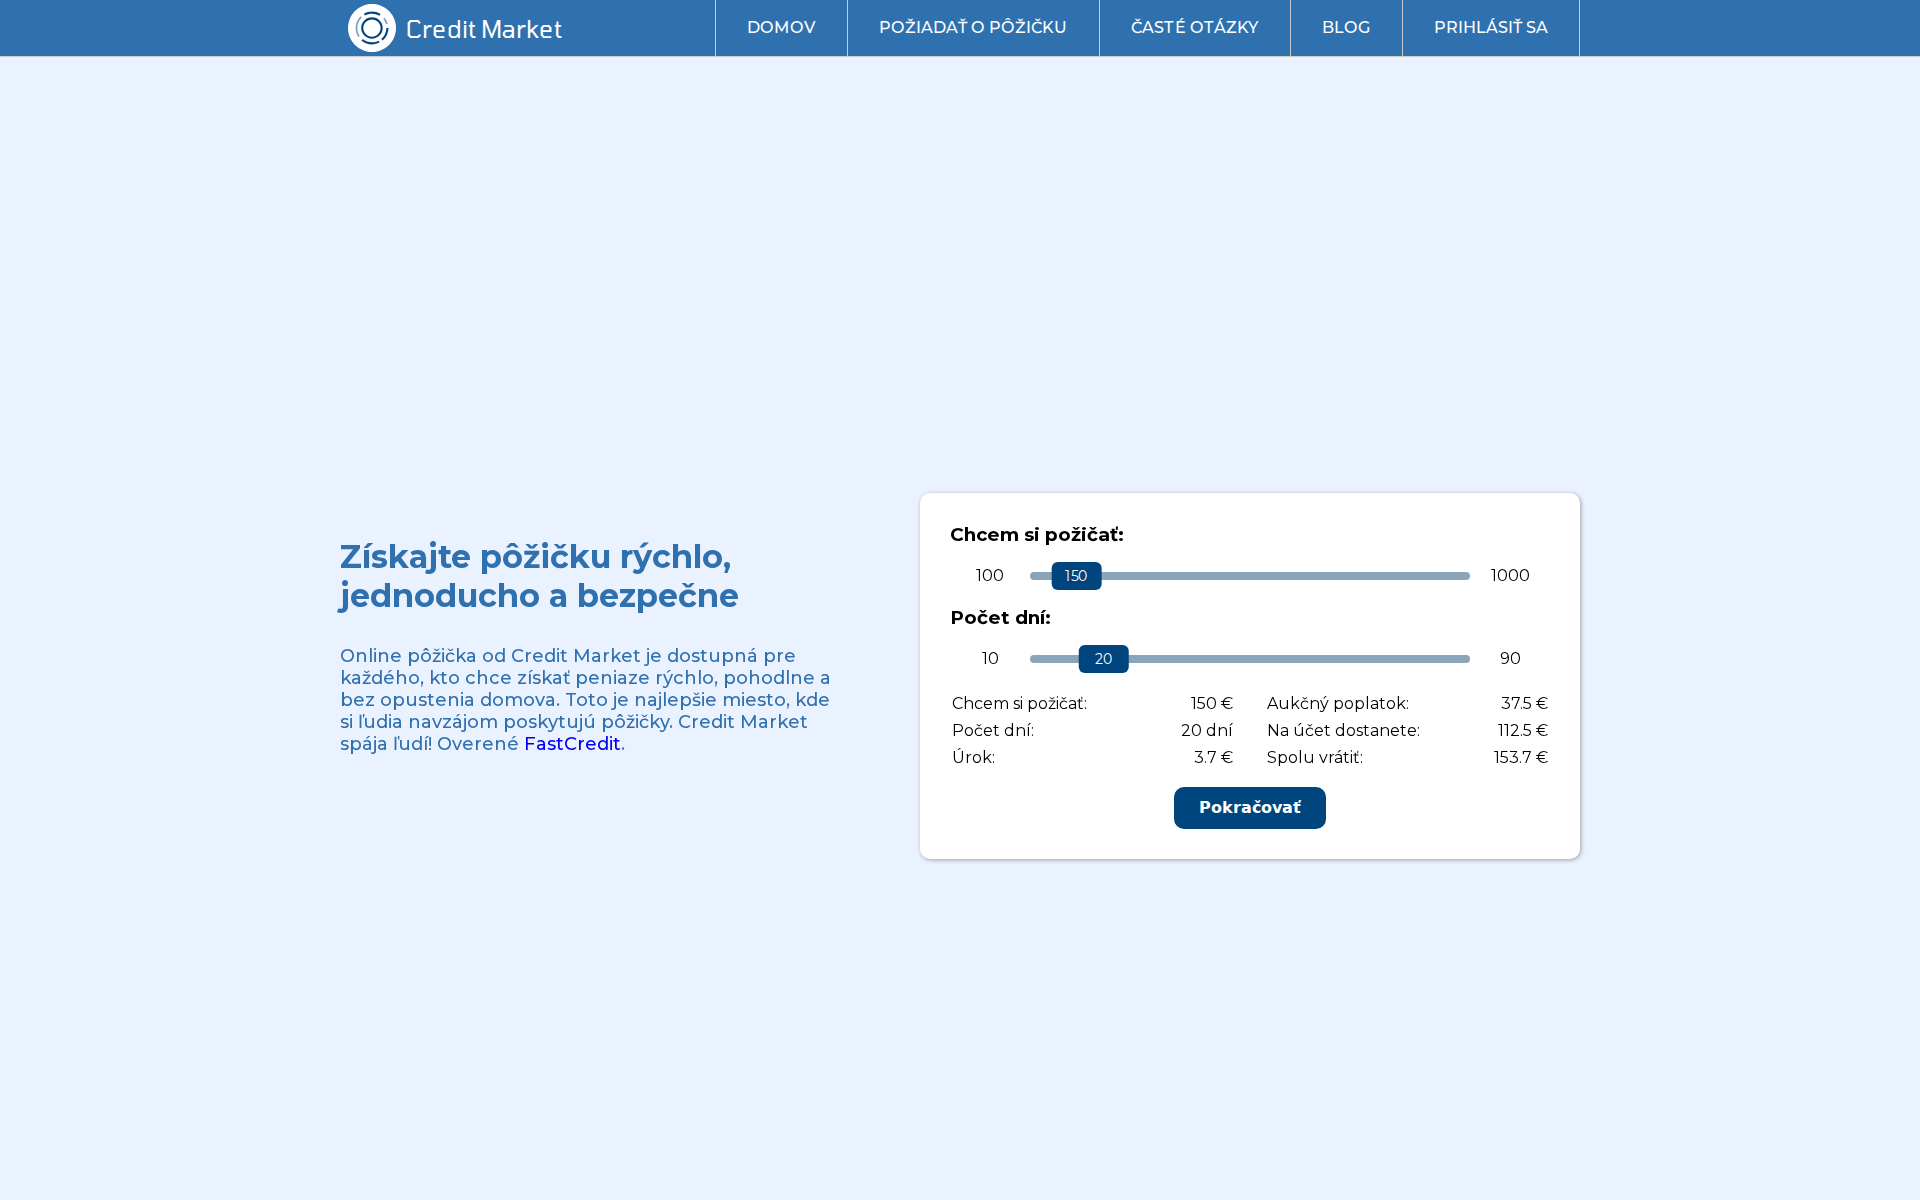Click the Chcem si požičať heading
Viewport: 1920px width, 1200px height.
pos(1037,534)
